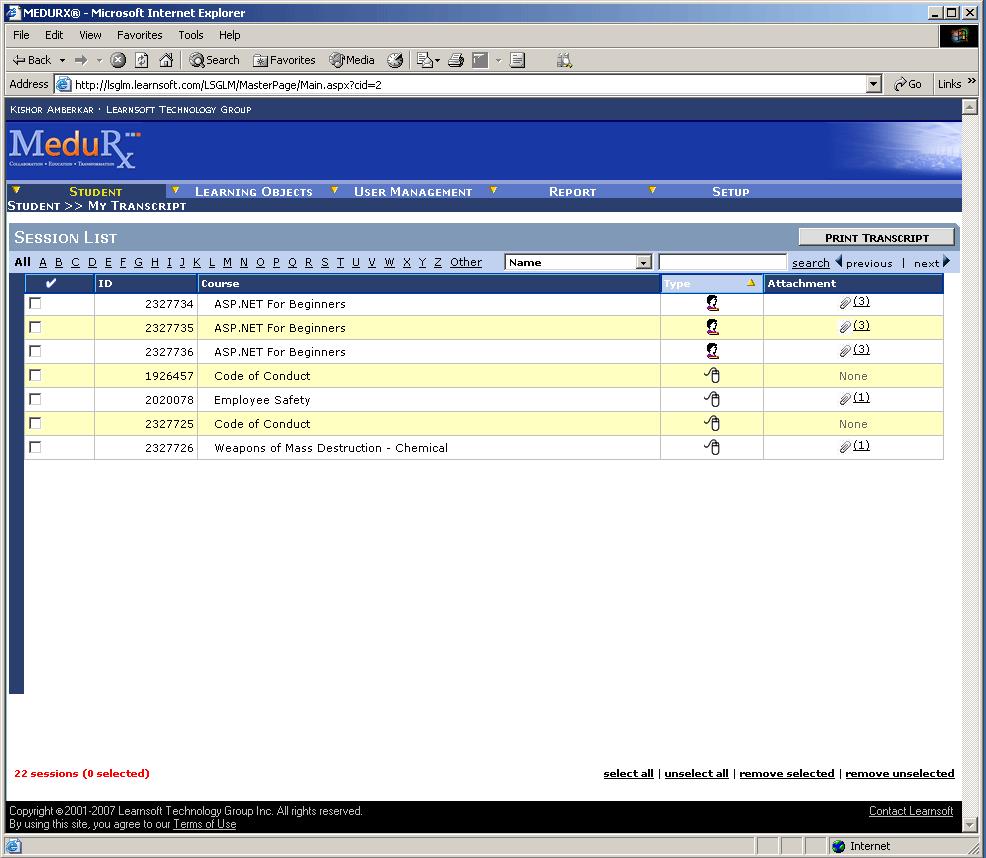Open the Favorites menu in menu bar
The image size is (986, 858).
coord(139,35)
